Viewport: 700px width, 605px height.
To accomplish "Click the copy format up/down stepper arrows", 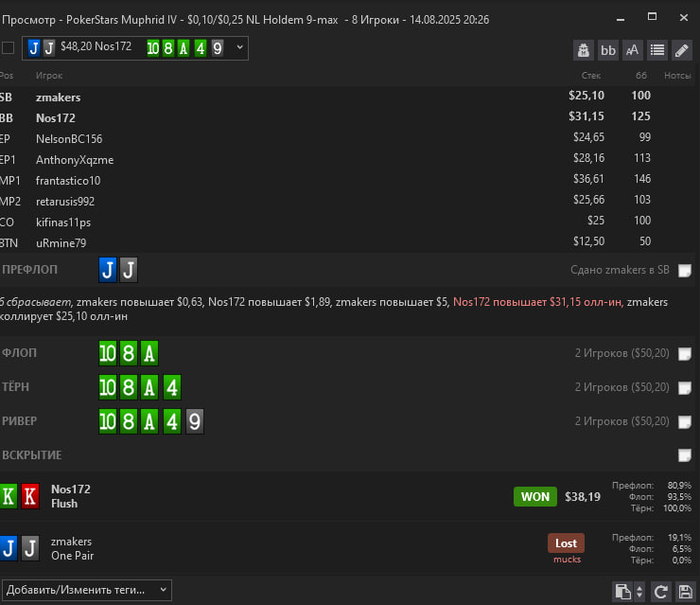I will 639,592.
